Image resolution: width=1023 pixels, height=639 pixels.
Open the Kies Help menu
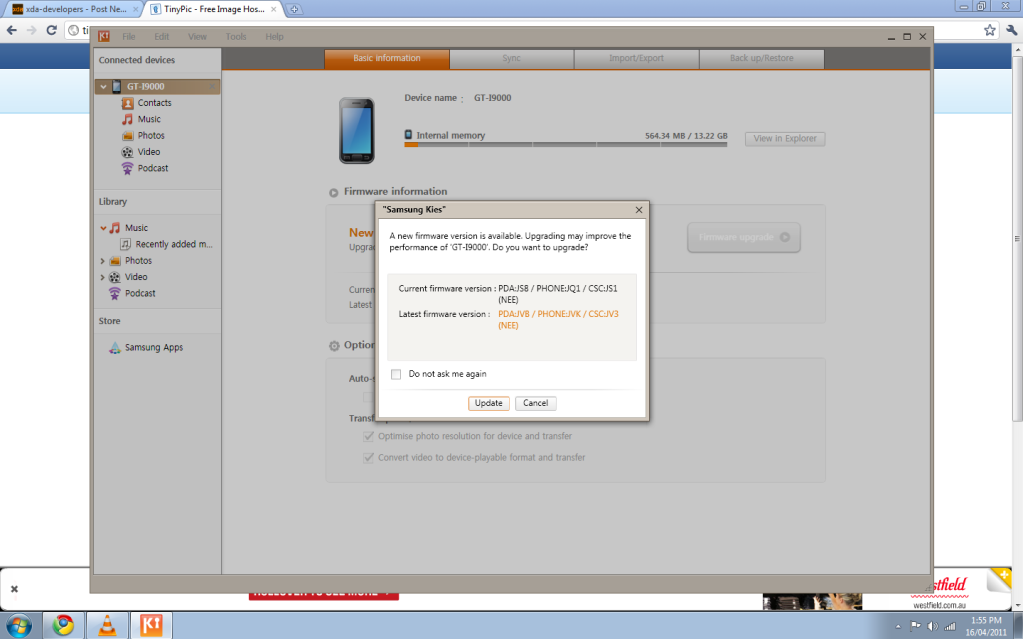click(274, 37)
